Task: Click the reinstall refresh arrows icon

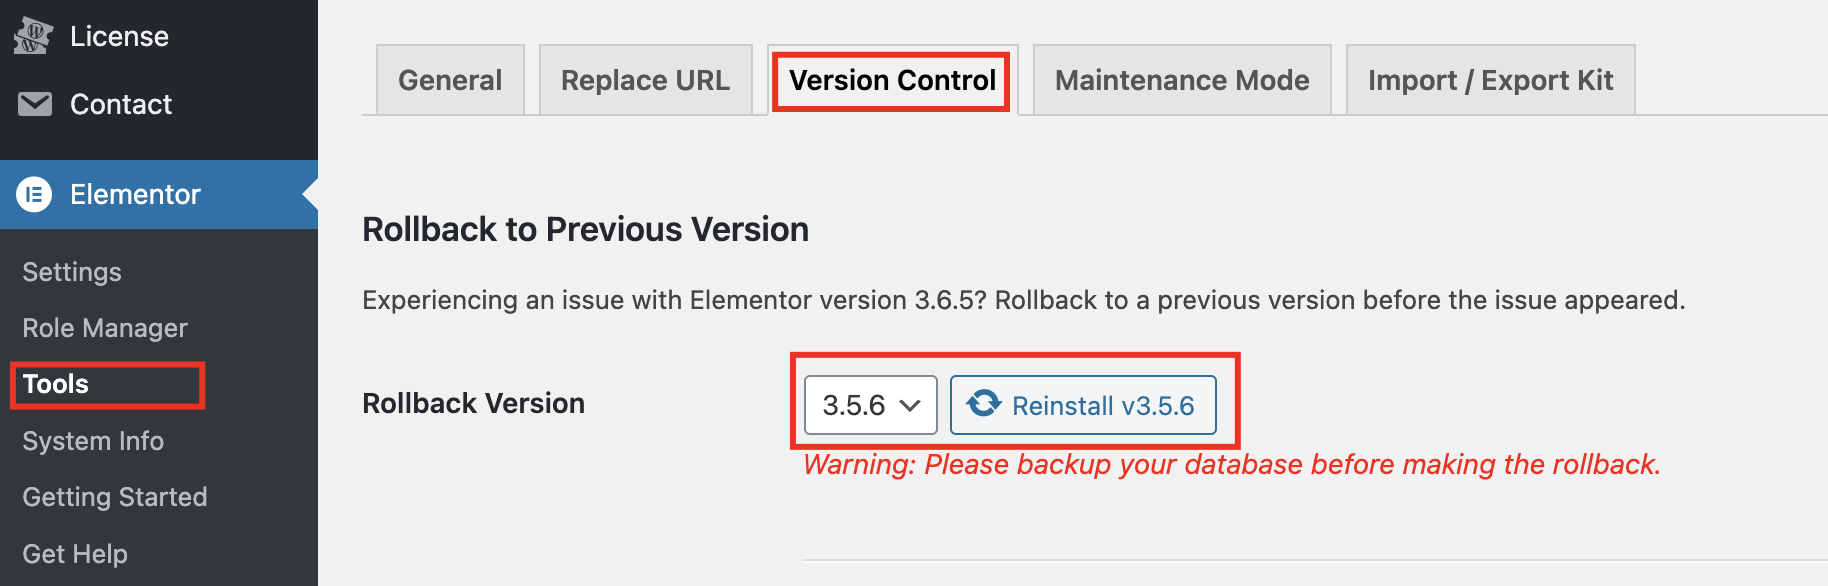Action: tap(984, 403)
